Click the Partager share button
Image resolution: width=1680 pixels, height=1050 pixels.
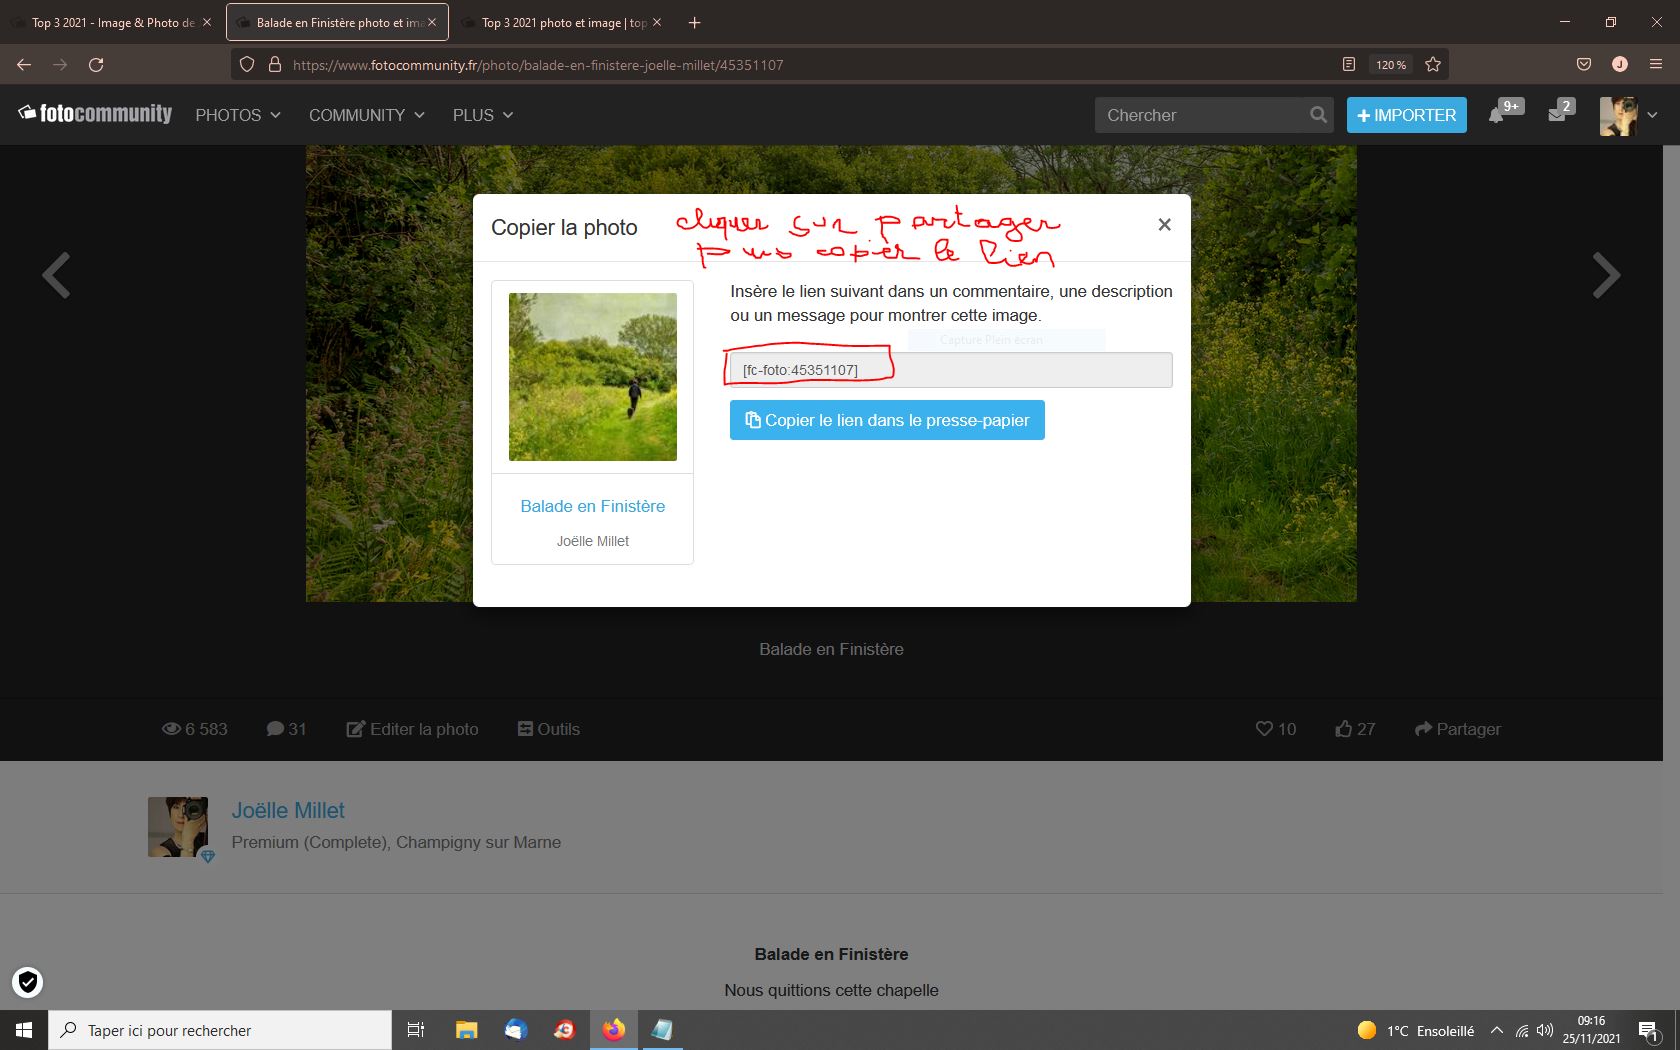tap(1458, 729)
